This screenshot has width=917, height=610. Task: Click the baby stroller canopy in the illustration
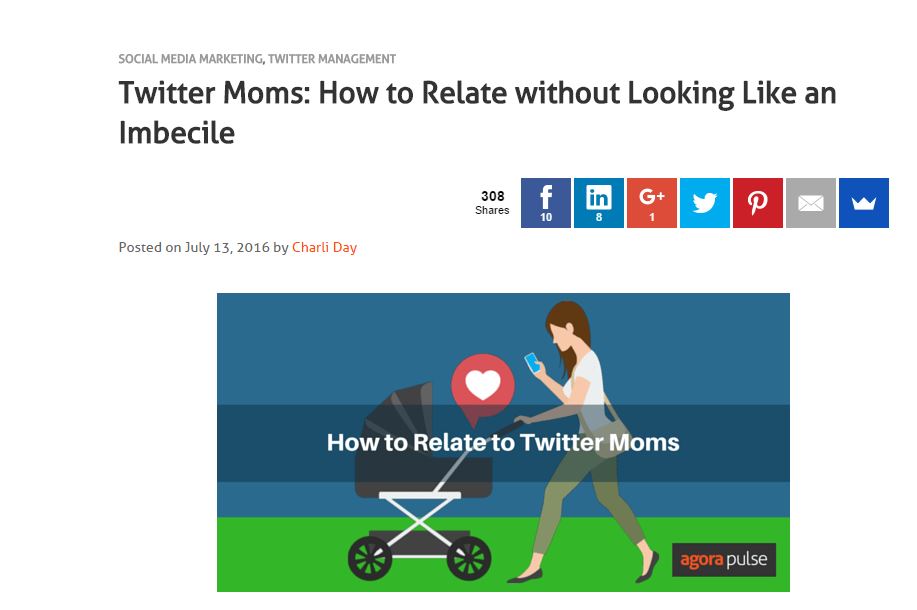click(399, 414)
